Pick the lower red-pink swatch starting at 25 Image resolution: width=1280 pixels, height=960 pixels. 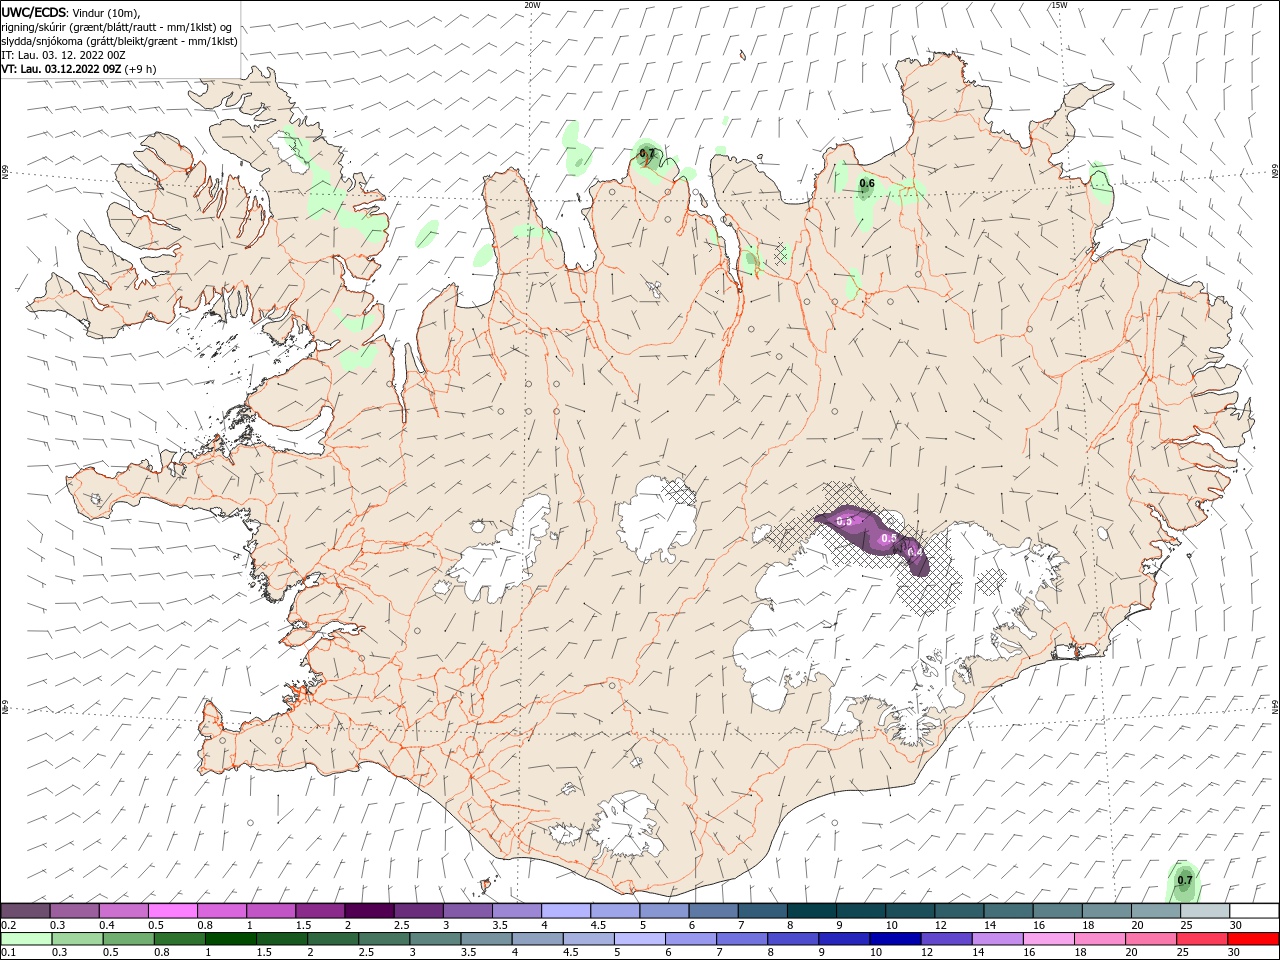[x=1200, y=939]
